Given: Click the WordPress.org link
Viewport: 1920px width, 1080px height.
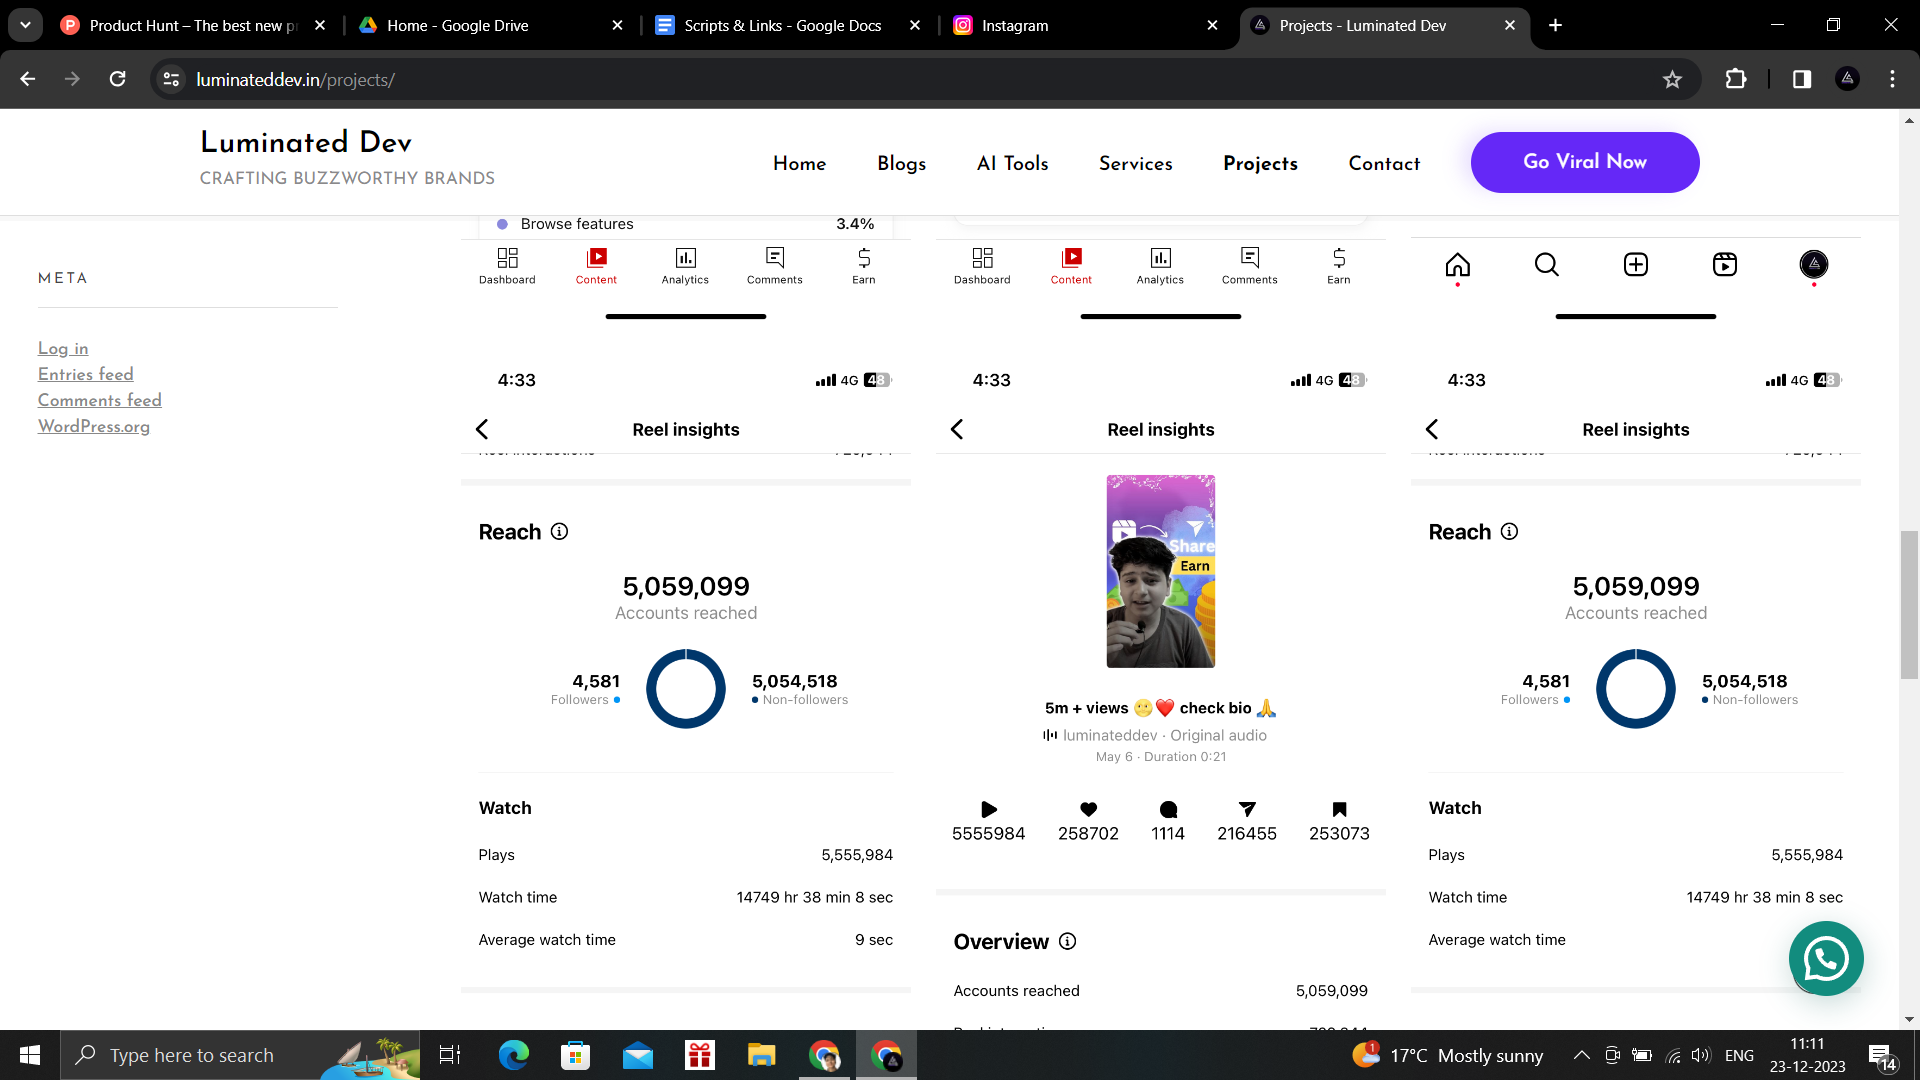Looking at the screenshot, I should click(x=94, y=426).
